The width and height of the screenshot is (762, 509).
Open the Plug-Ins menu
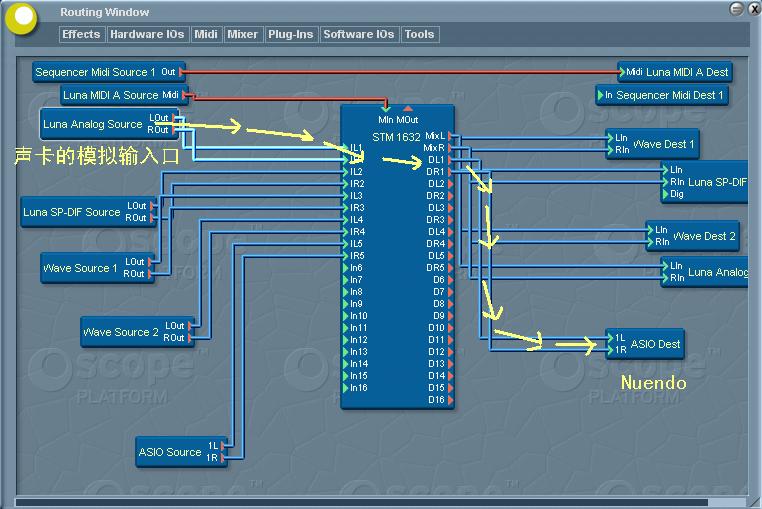click(291, 34)
